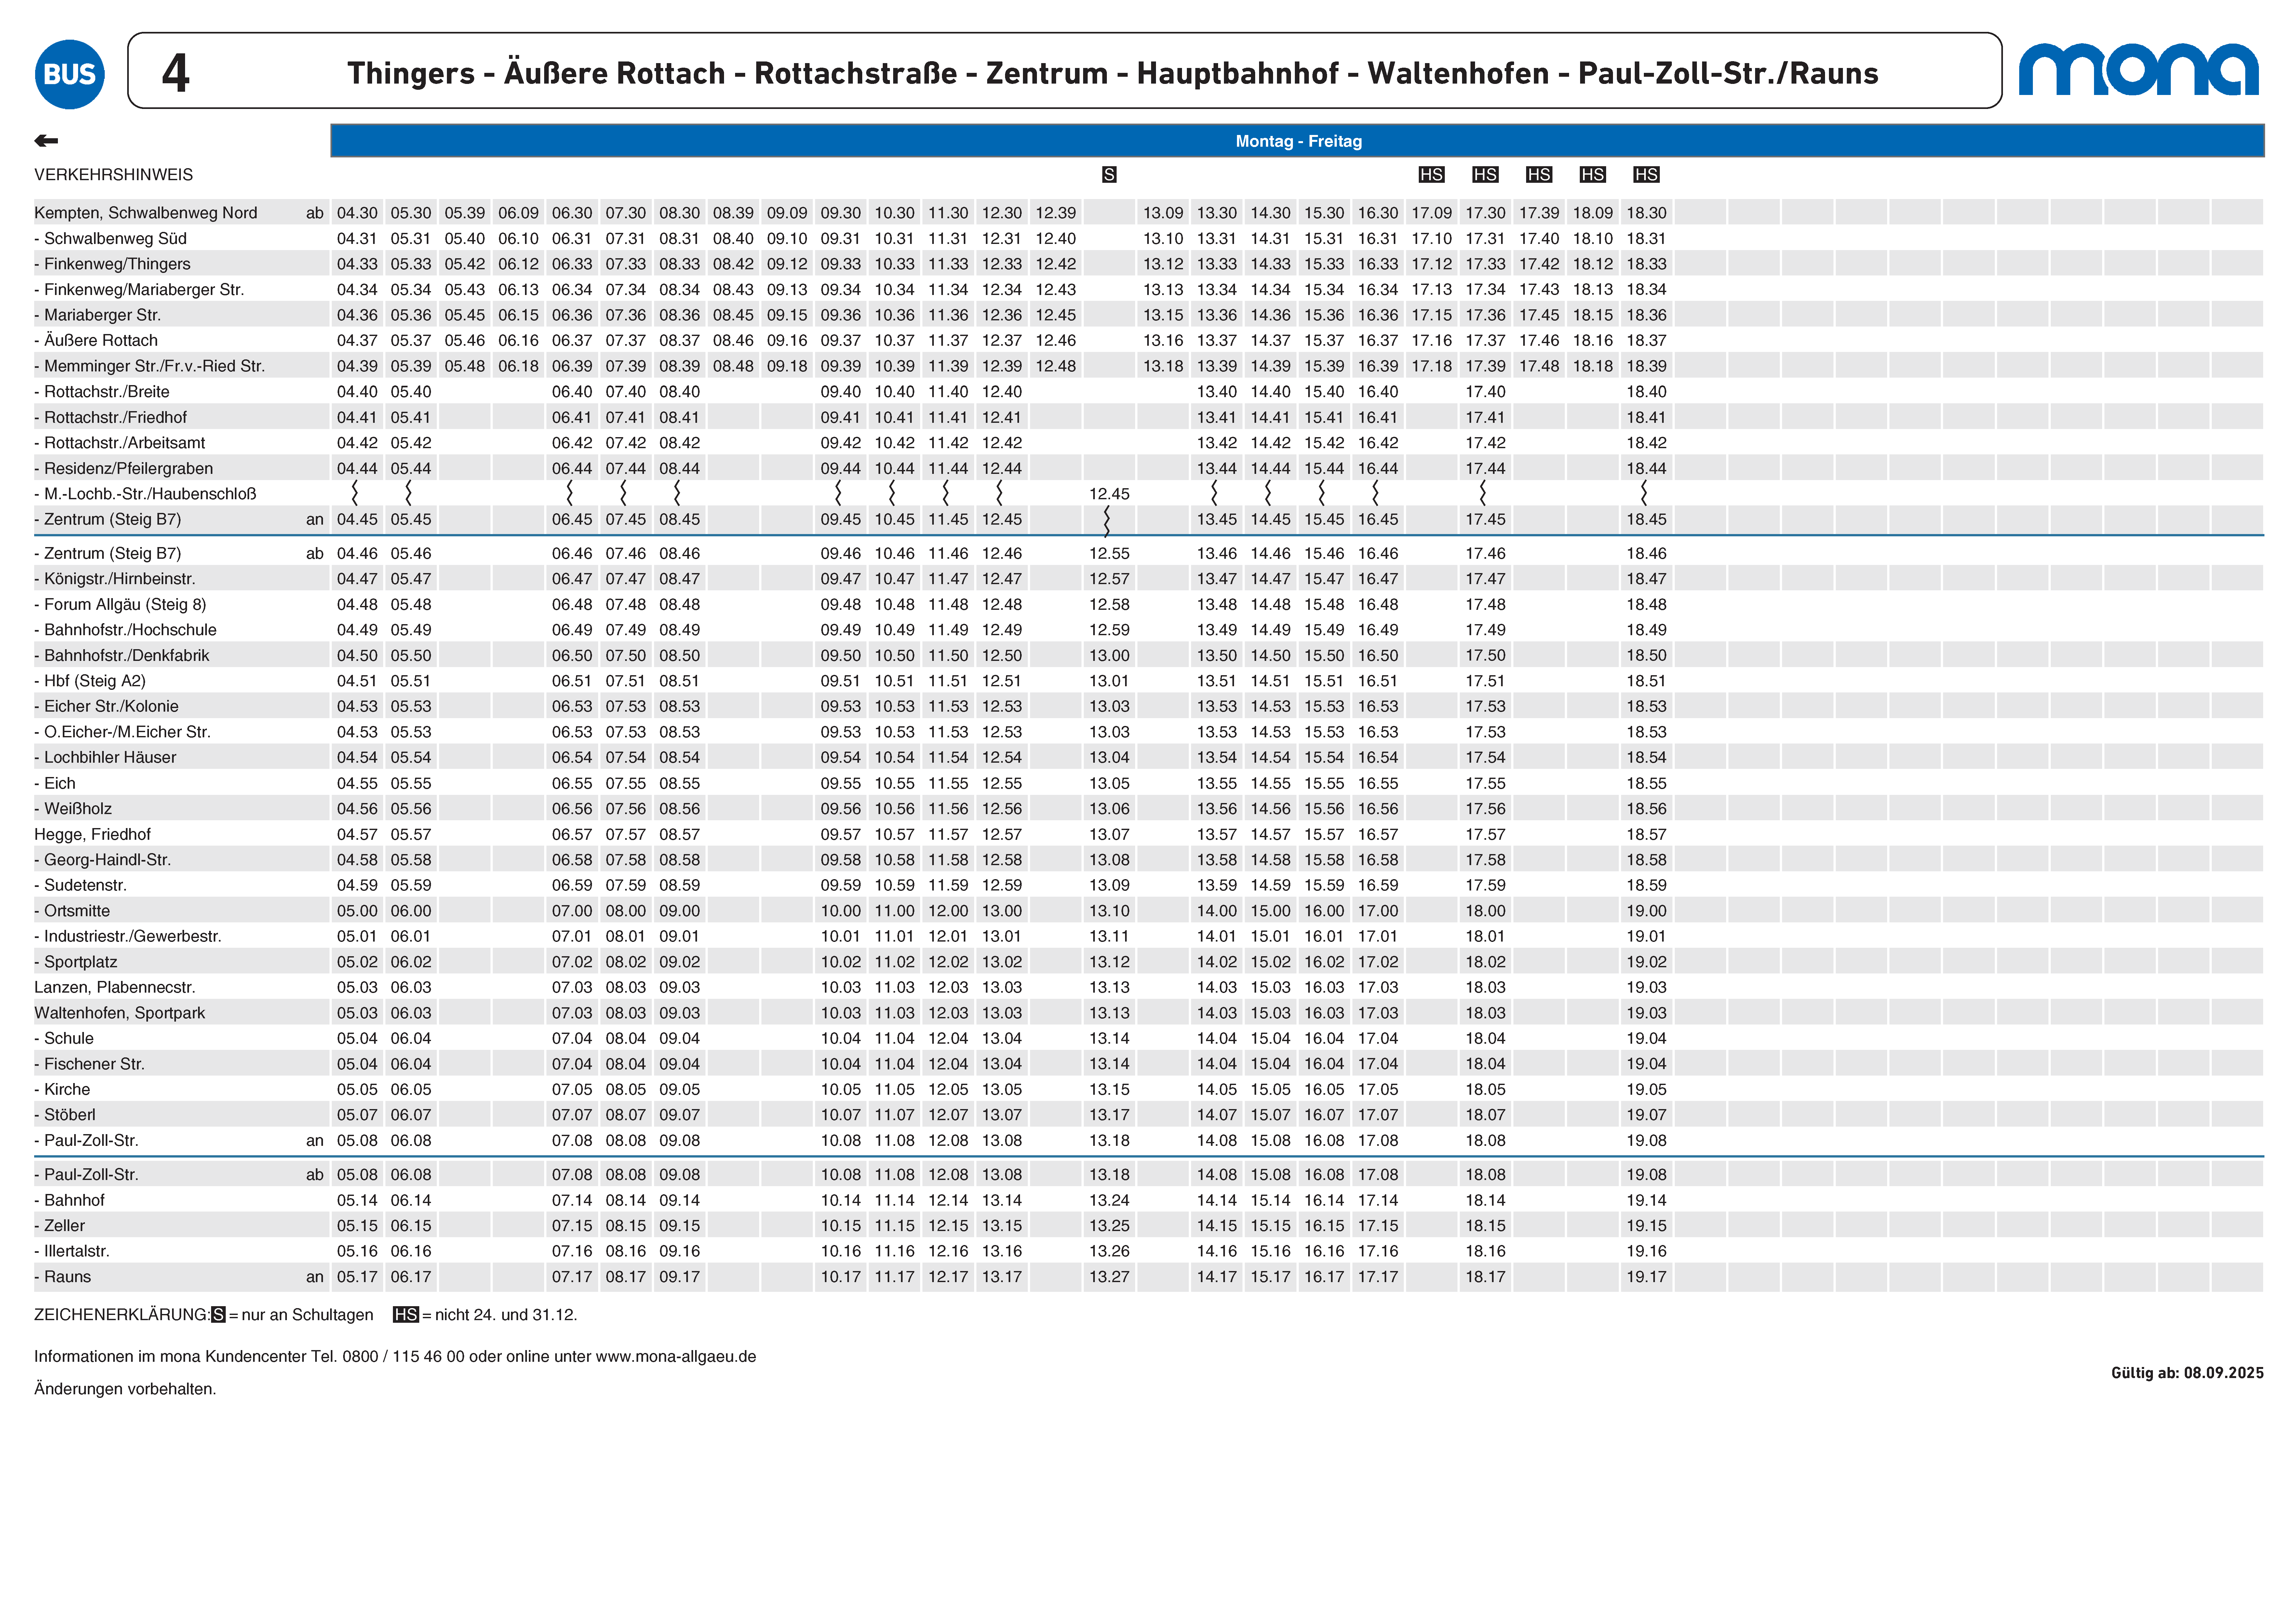Click the line number 4 in the header
2296x1621 pixels.
click(176, 73)
